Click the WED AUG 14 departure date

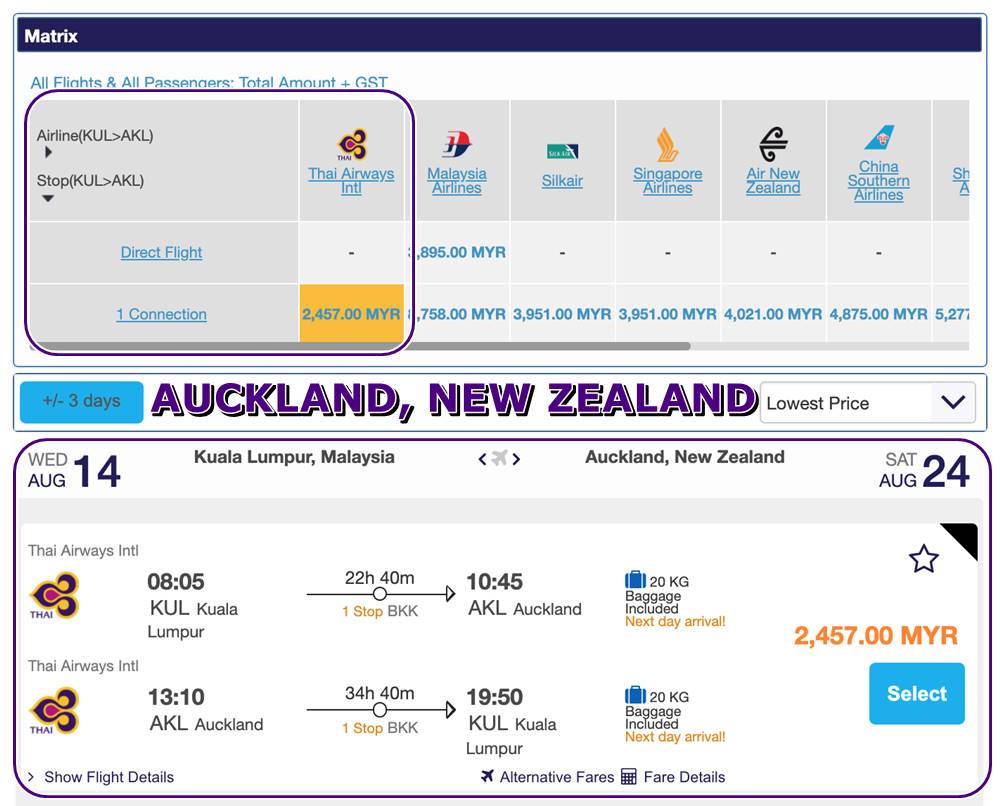74,471
